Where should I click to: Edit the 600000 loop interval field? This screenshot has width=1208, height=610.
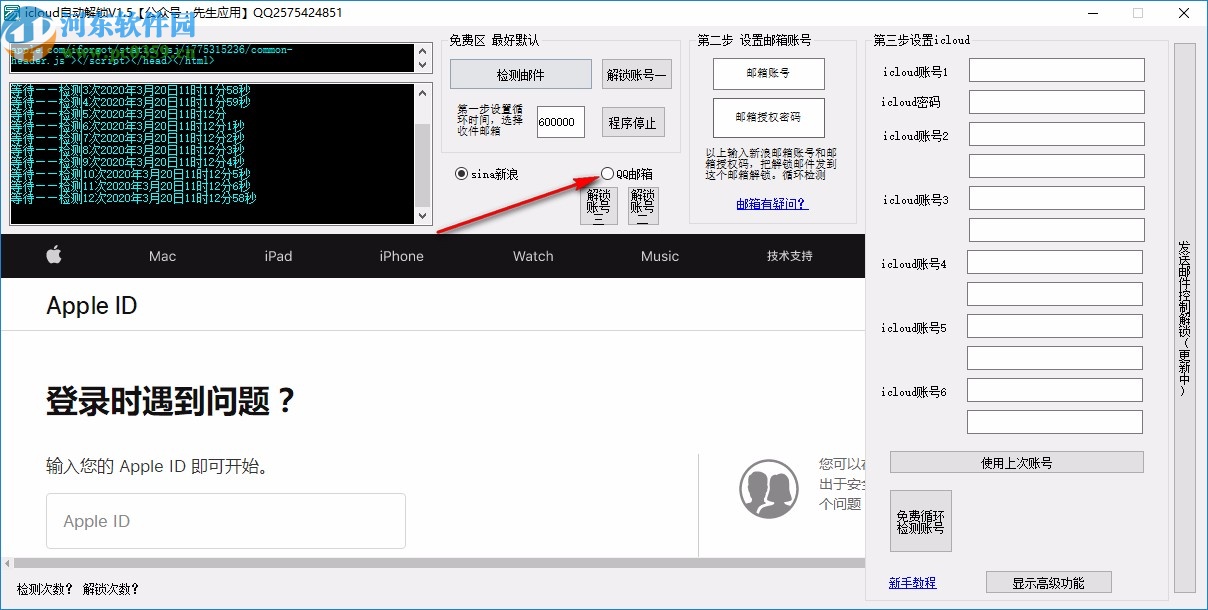click(559, 121)
